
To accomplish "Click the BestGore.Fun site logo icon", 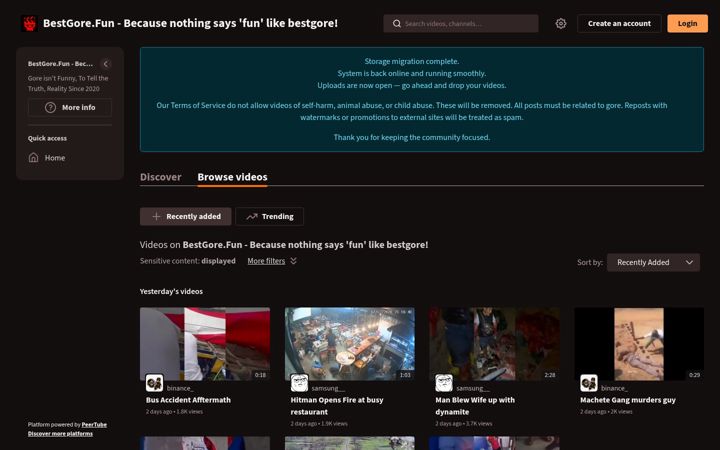I will click(x=30, y=23).
